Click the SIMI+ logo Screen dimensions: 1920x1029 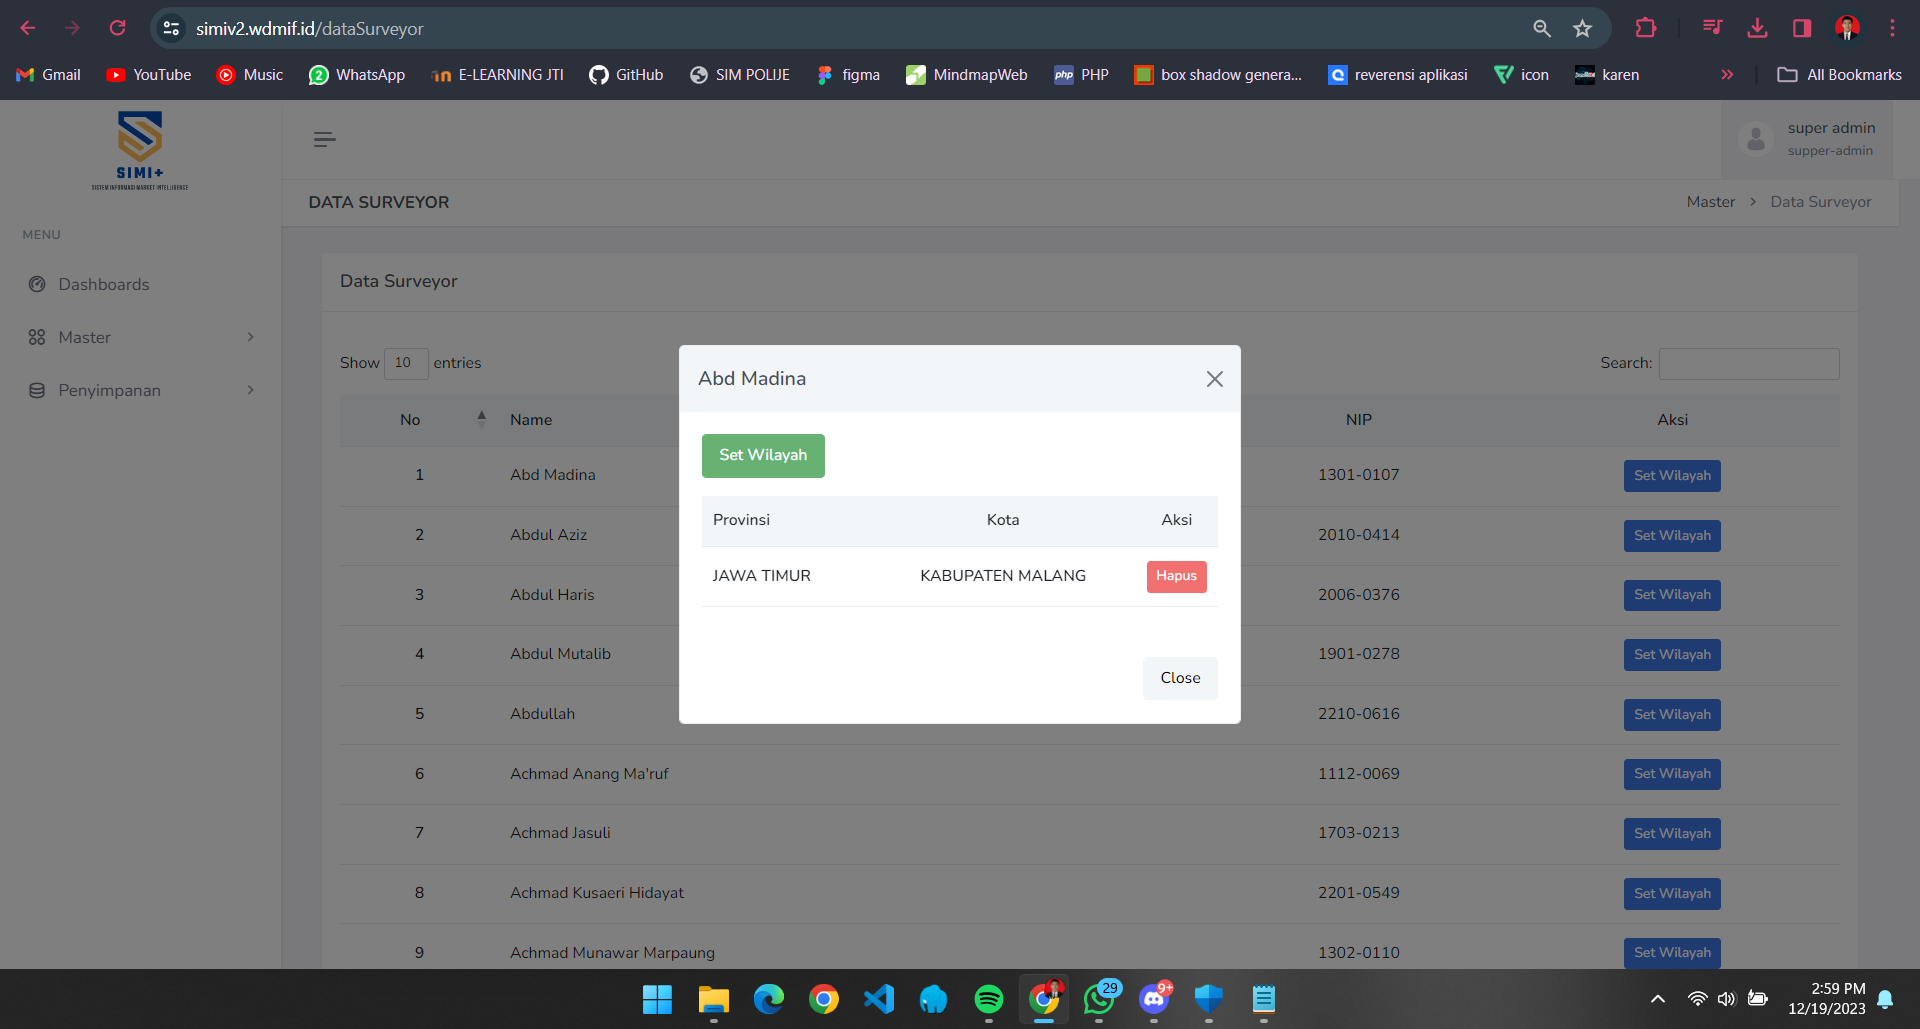[x=140, y=150]
